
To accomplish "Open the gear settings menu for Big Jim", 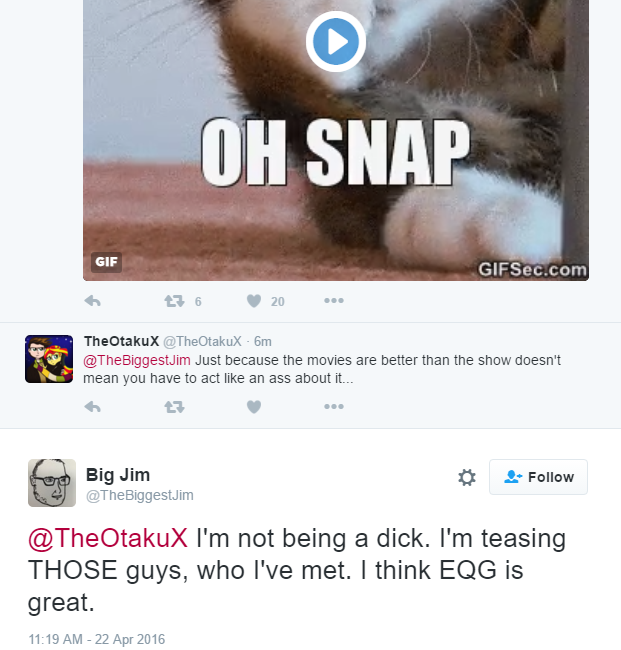I will (466, 478).
